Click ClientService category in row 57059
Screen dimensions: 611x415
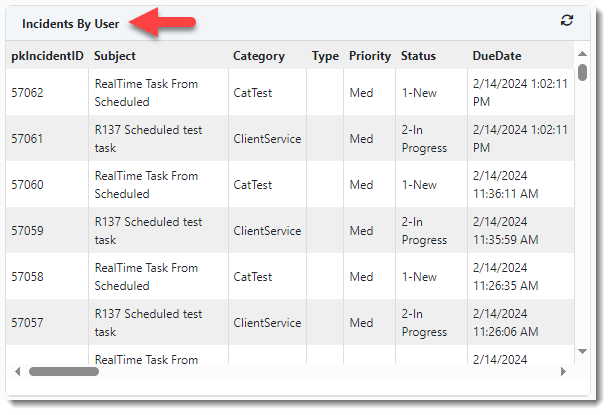(x=267, y=231)
